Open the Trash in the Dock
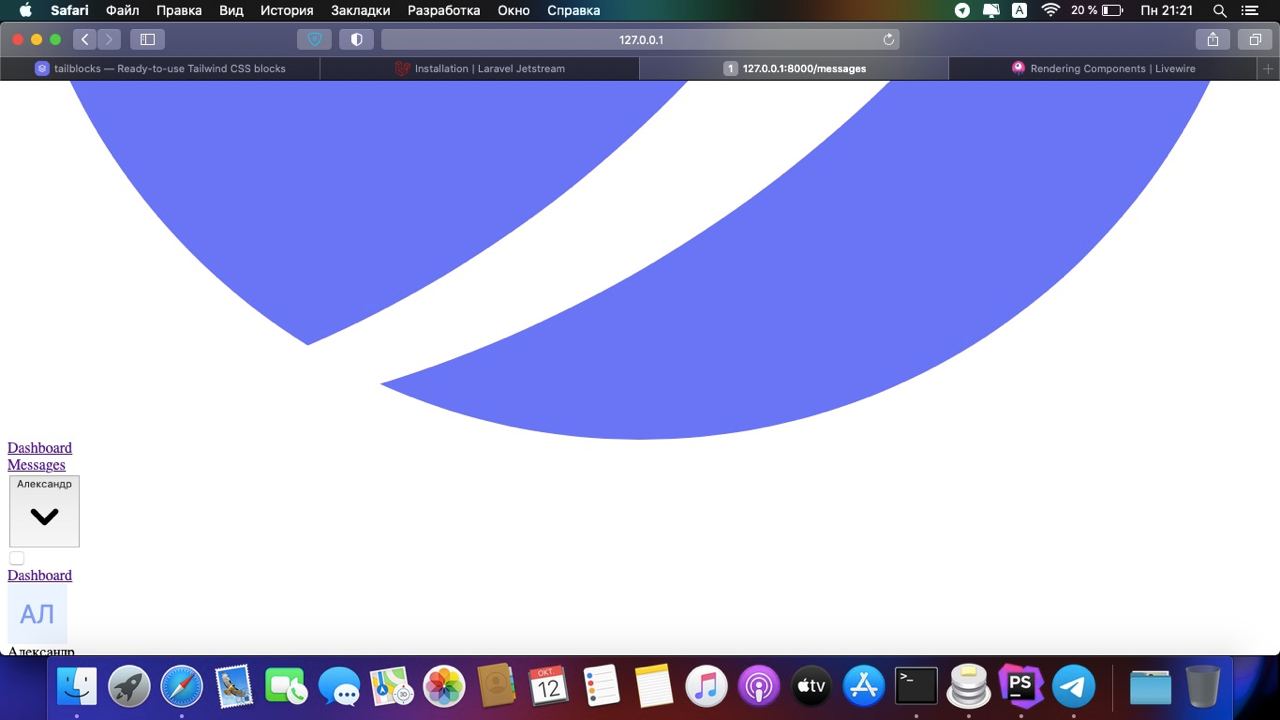Screen dimensions: 1280x720 tap(1203, 687)
